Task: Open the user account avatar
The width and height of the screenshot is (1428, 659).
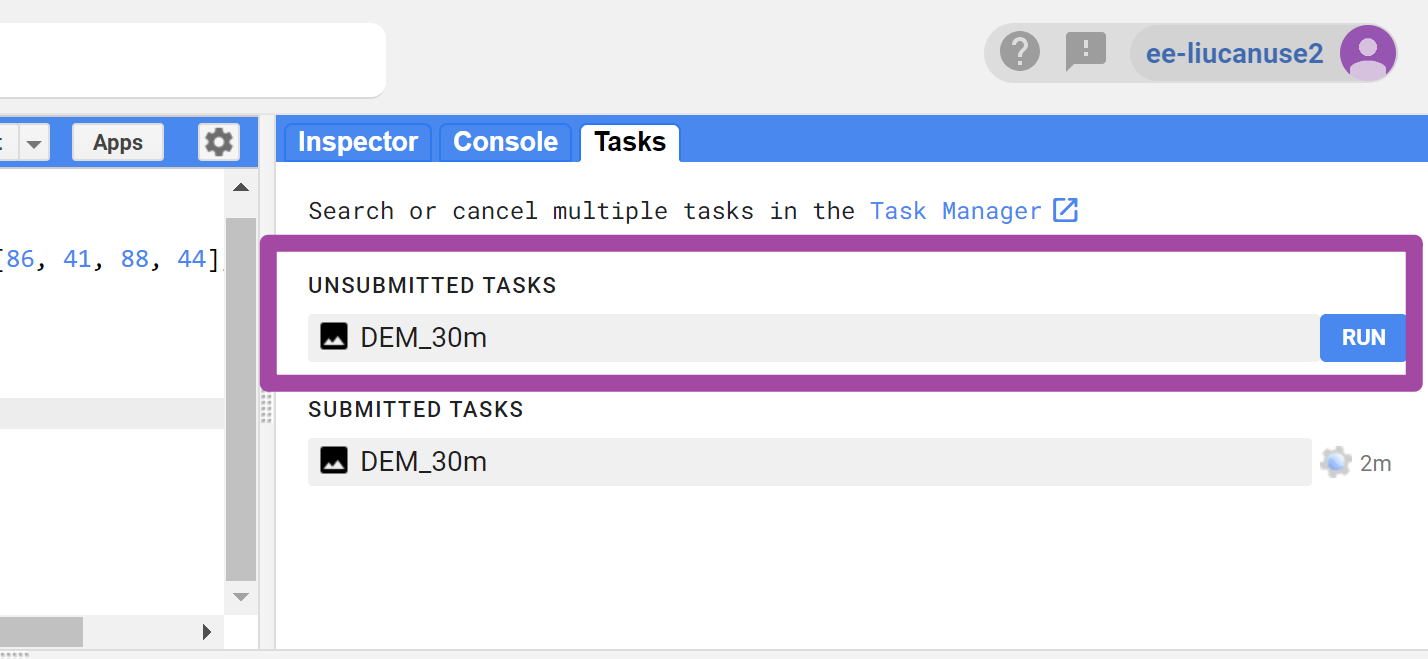Action: (1367, 53)
